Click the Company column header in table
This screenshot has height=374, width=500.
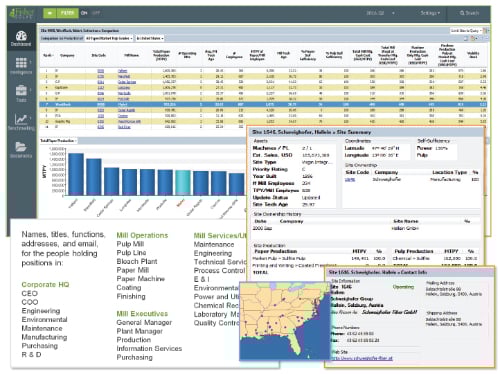click(x=67, y=55)
